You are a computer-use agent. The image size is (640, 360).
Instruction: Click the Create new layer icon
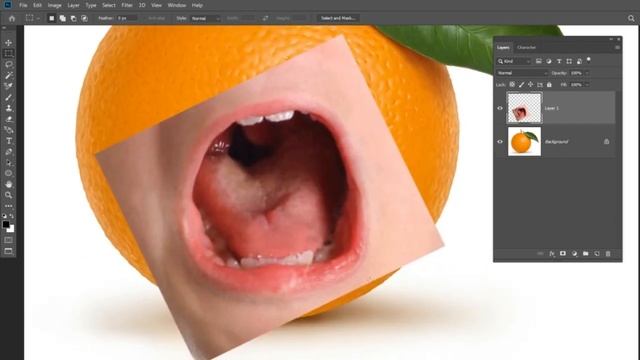coord(597,253)
